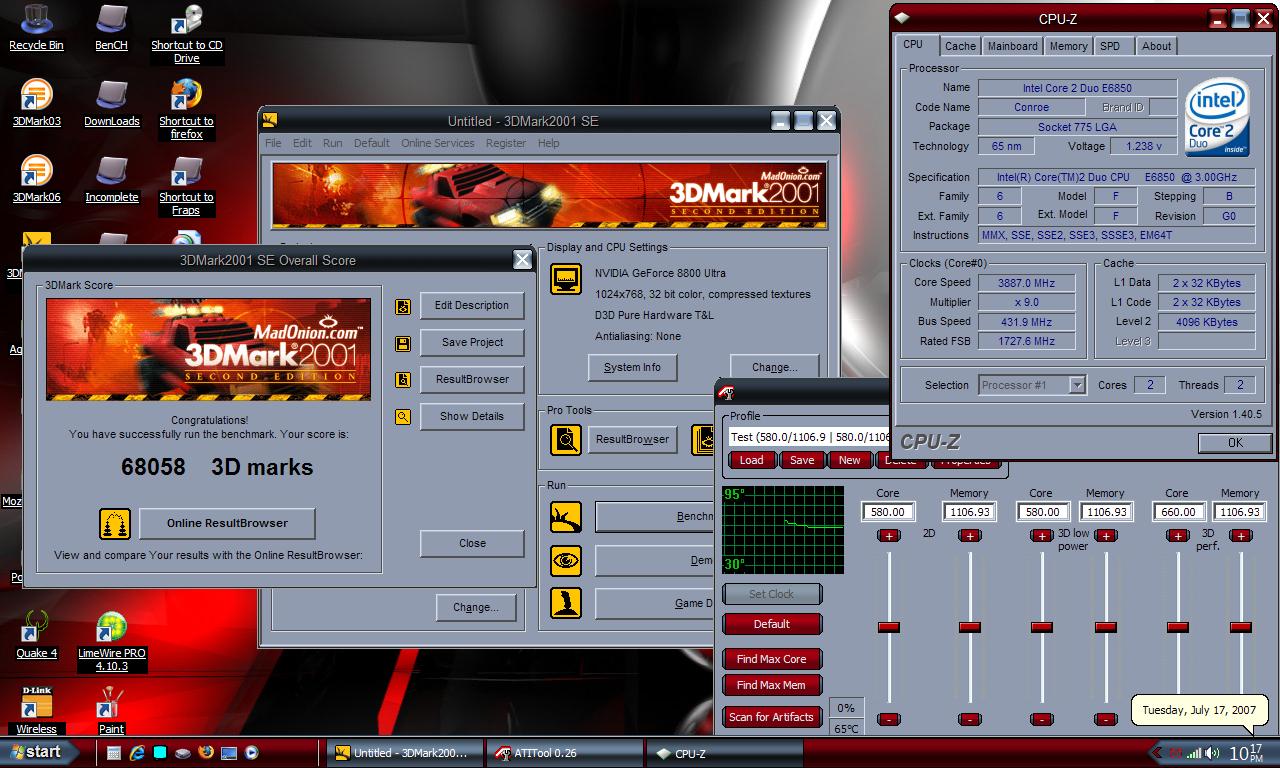Screen dimensions: 1280x768
Task: Click the trees icon beside Online ResultBrowser
Action: 115,523
